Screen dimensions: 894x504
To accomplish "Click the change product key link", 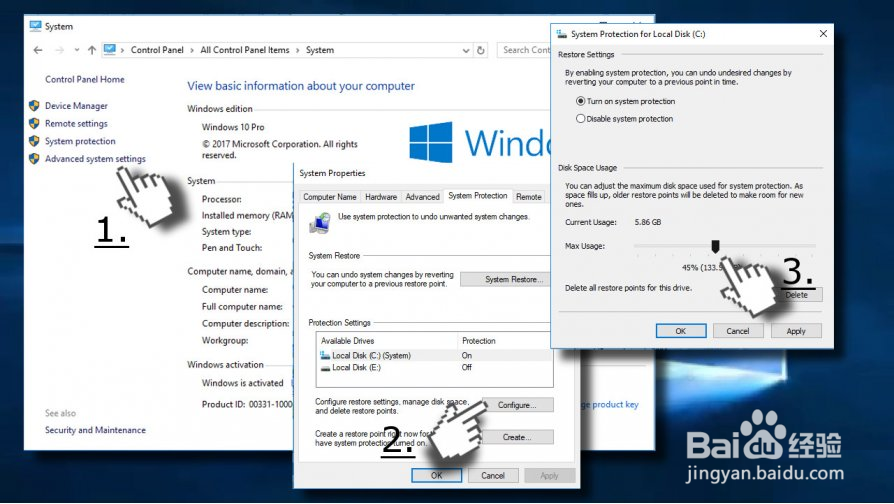I will click(609, 404).
